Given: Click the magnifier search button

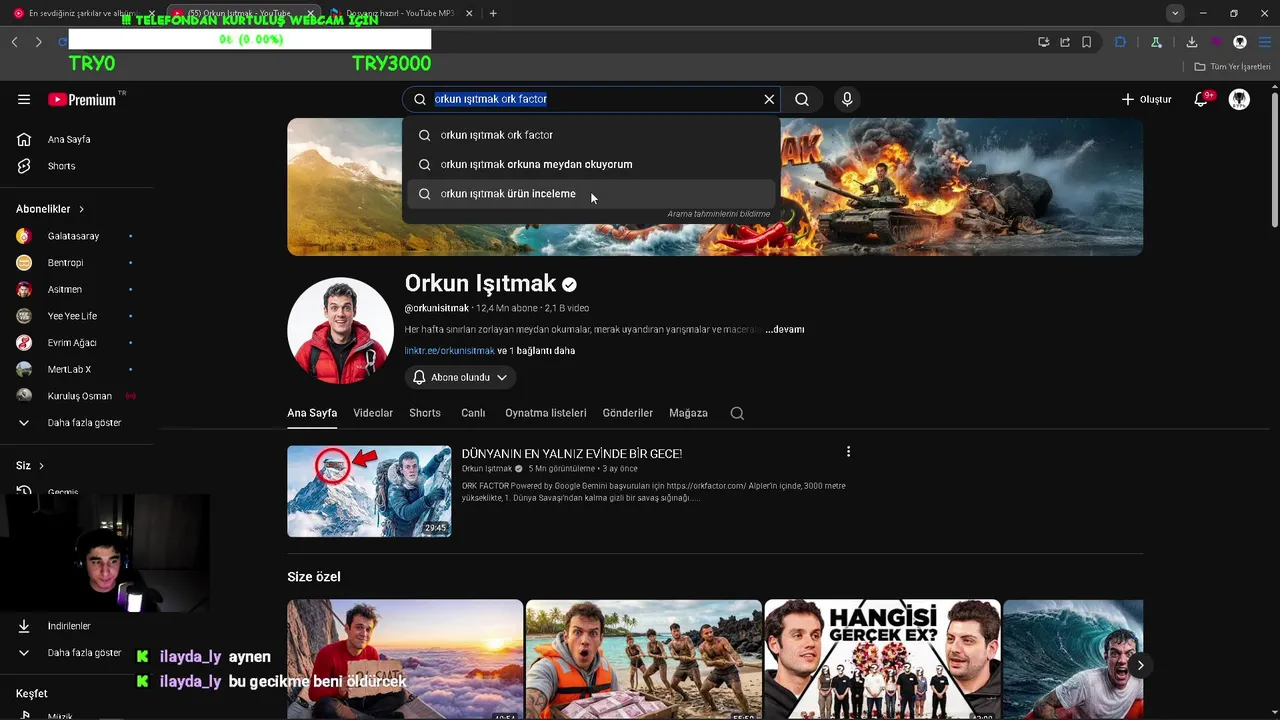Looking at the screenshot, I should [802, 99].
